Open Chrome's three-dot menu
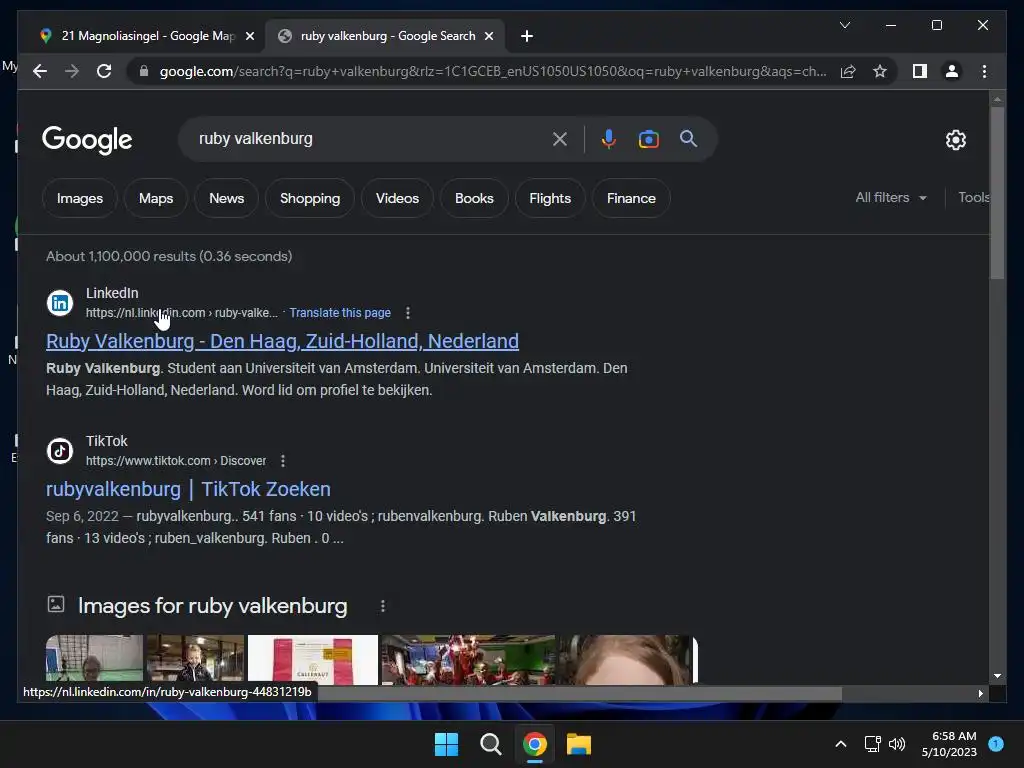This screenshot has height=768, width=1024. point(984,71)
